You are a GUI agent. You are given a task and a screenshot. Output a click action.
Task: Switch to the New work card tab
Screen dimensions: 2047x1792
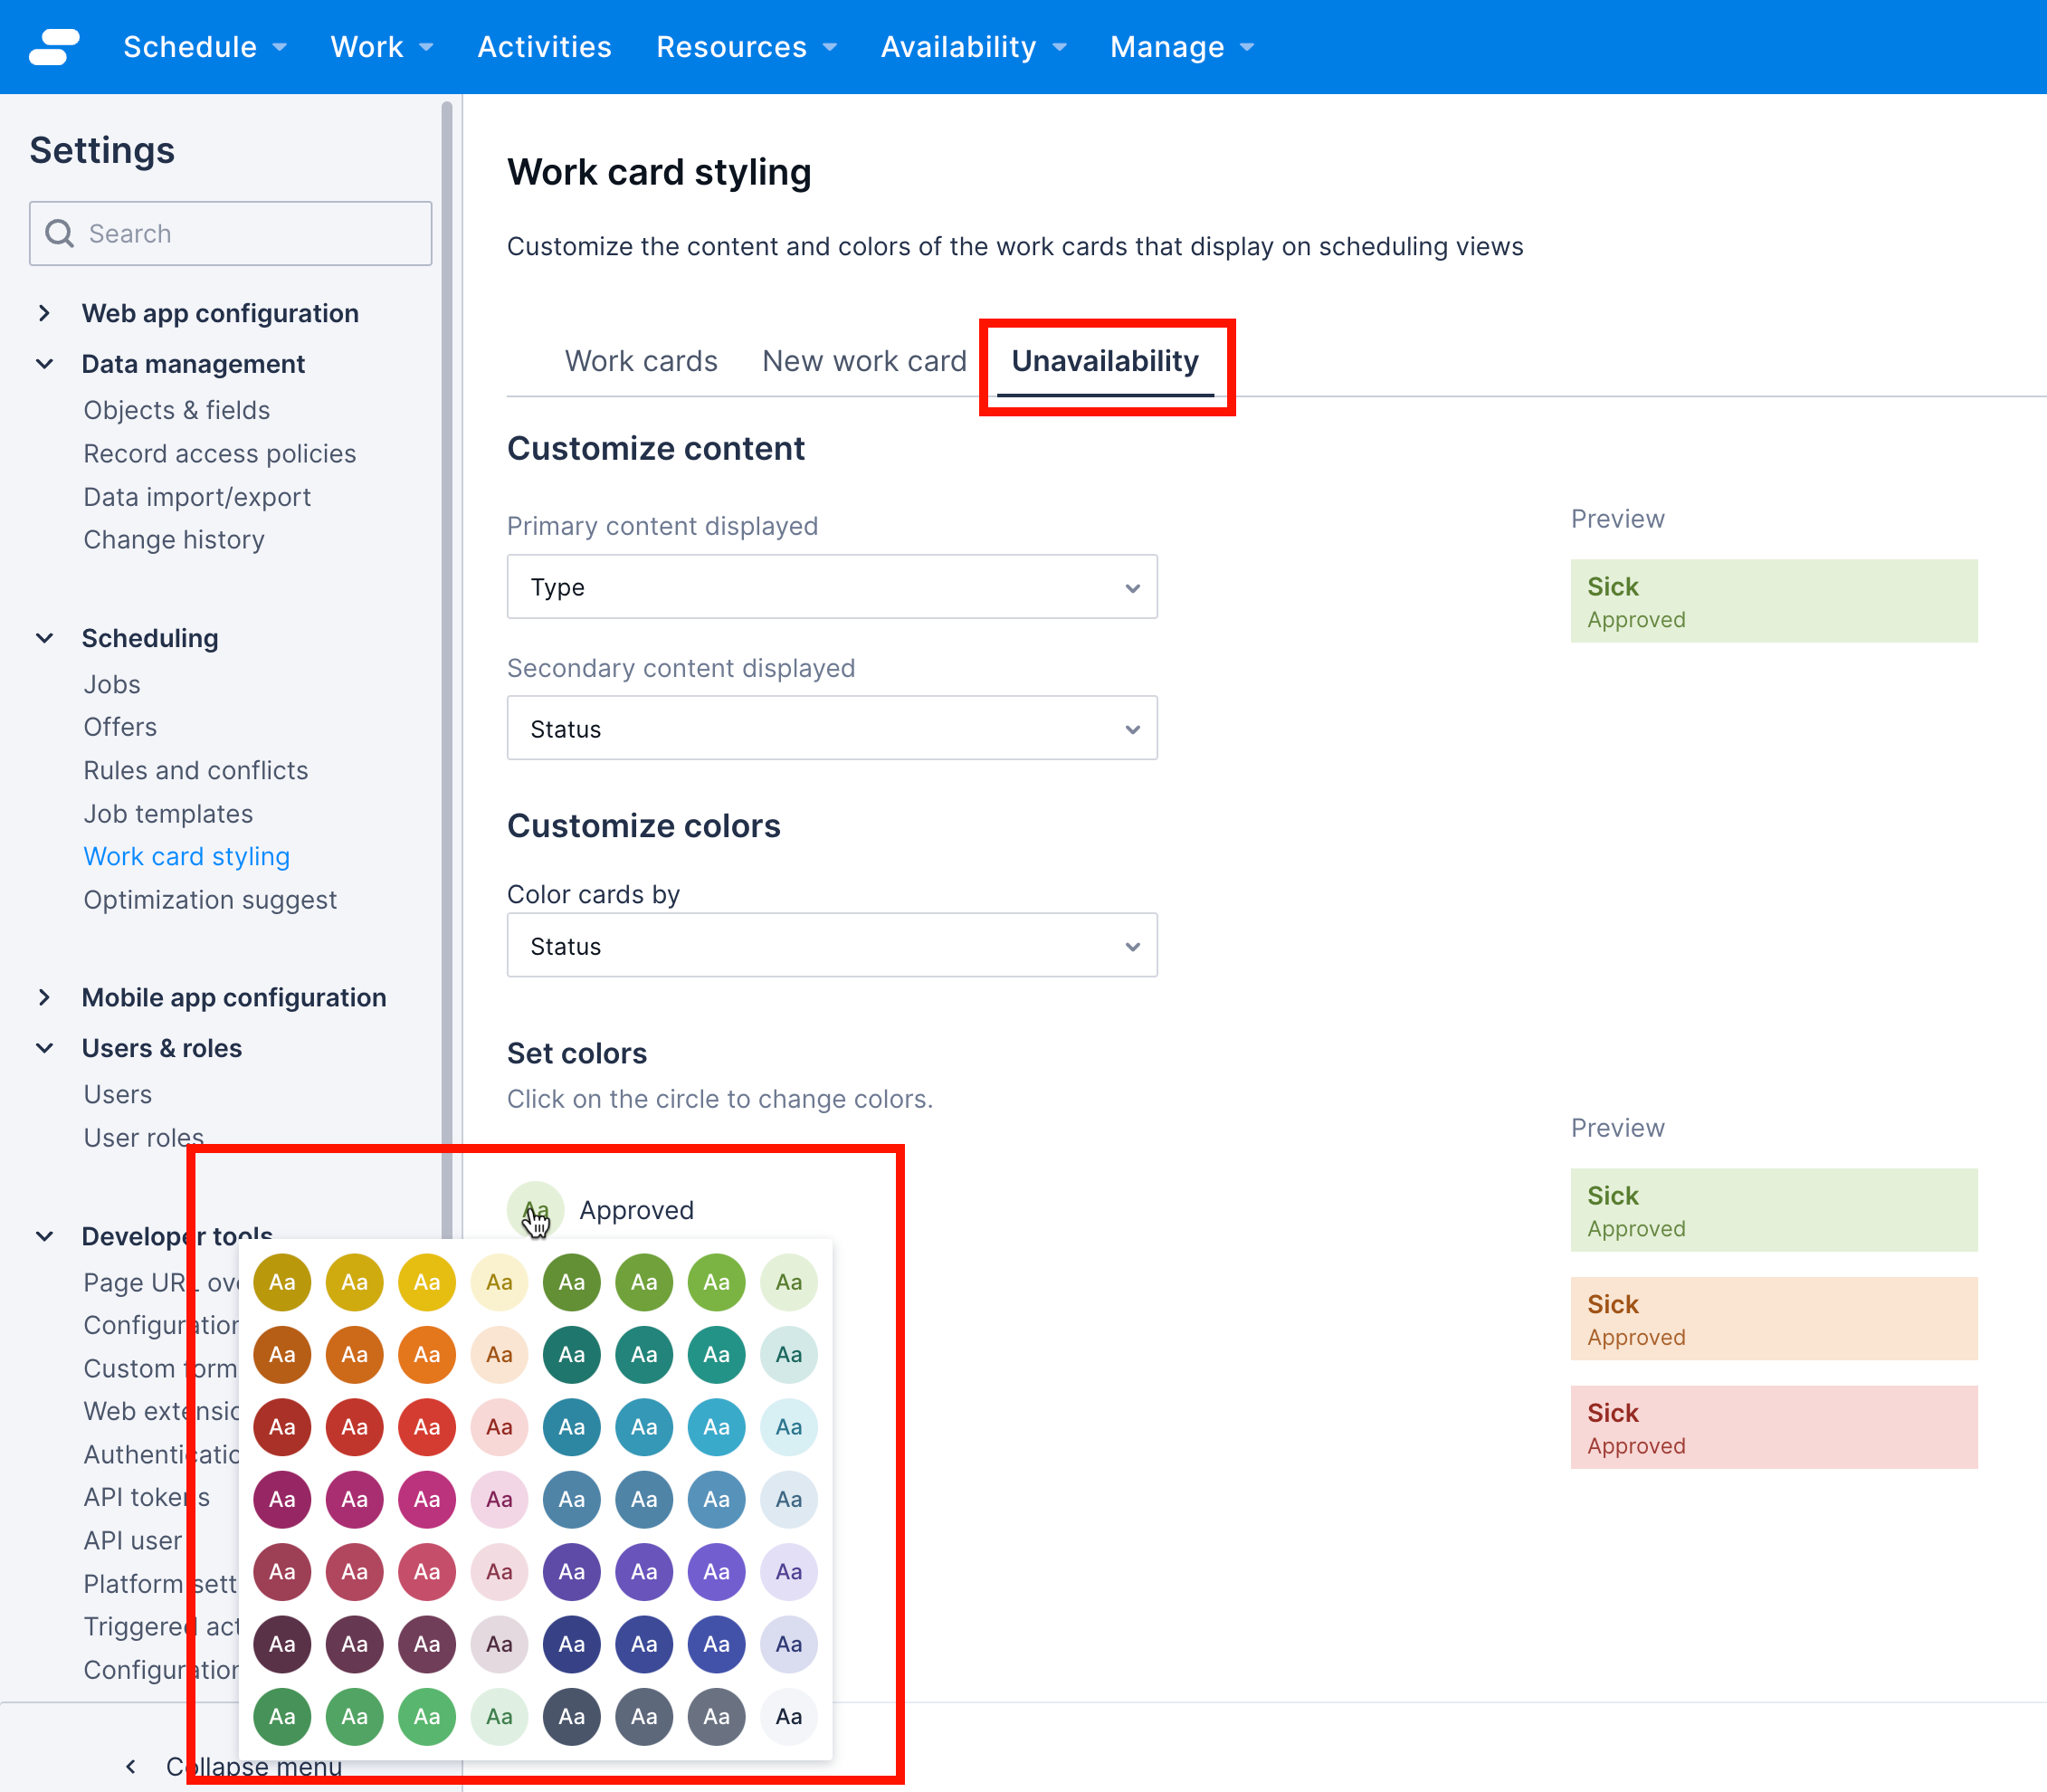[863, 361]
